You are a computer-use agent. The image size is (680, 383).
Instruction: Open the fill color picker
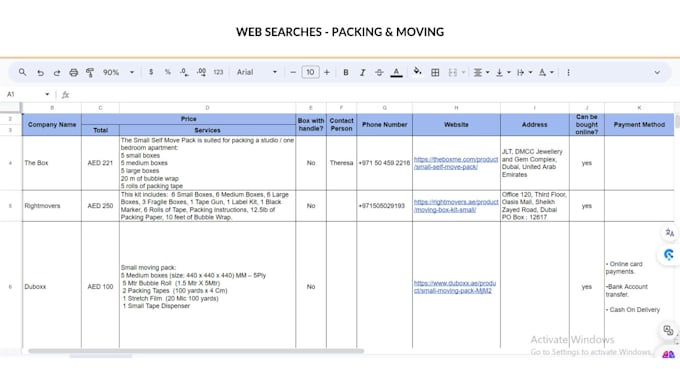click(x=418, y=72)
